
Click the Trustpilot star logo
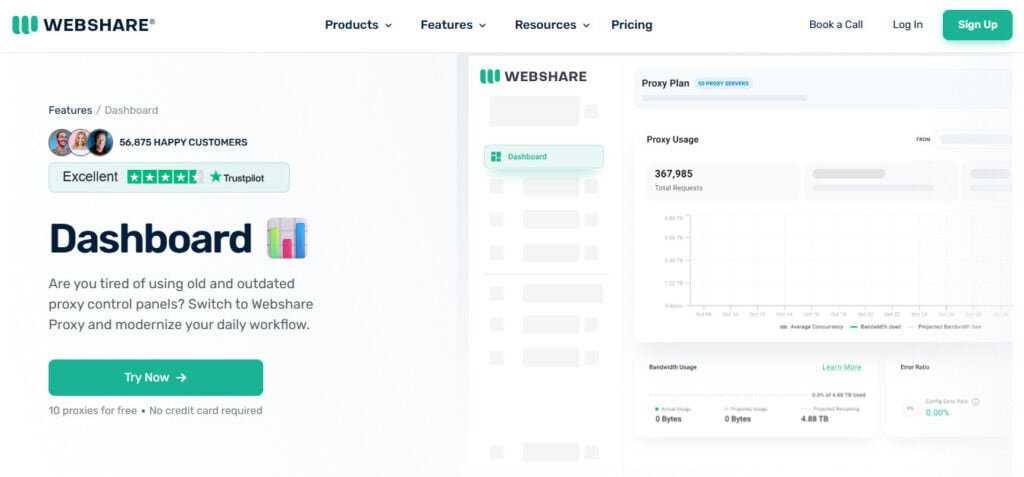tap(216, 177)
